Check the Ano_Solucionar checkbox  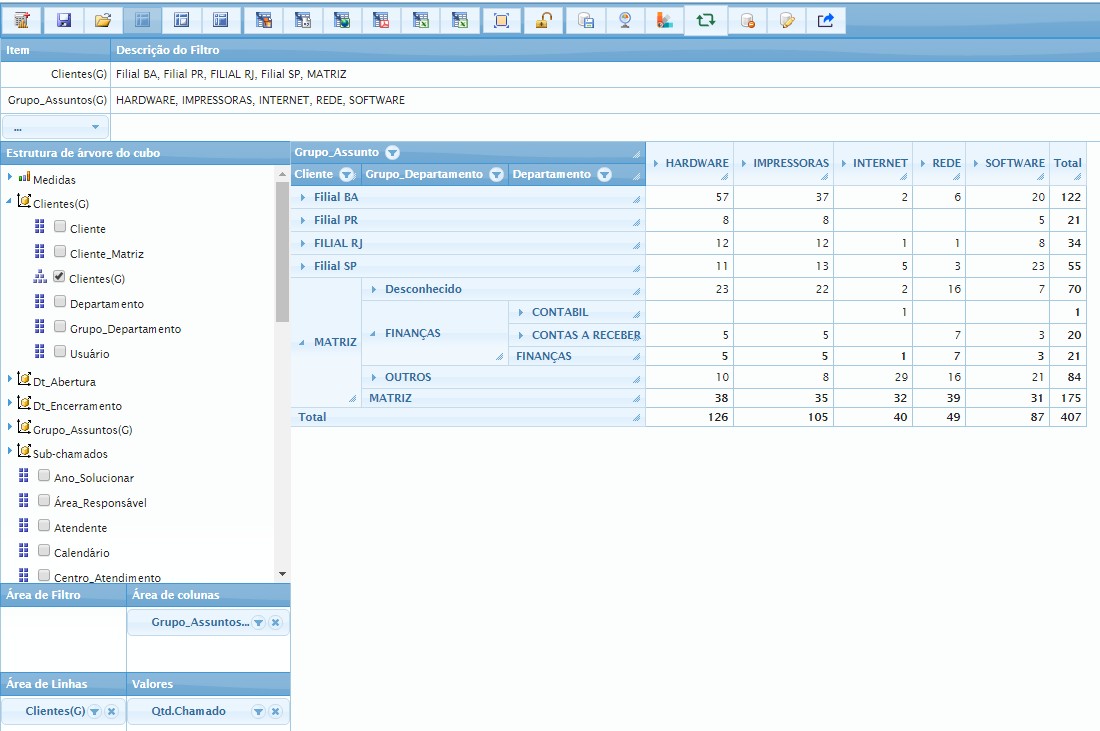pyautogui.click(x=44, y=476)
